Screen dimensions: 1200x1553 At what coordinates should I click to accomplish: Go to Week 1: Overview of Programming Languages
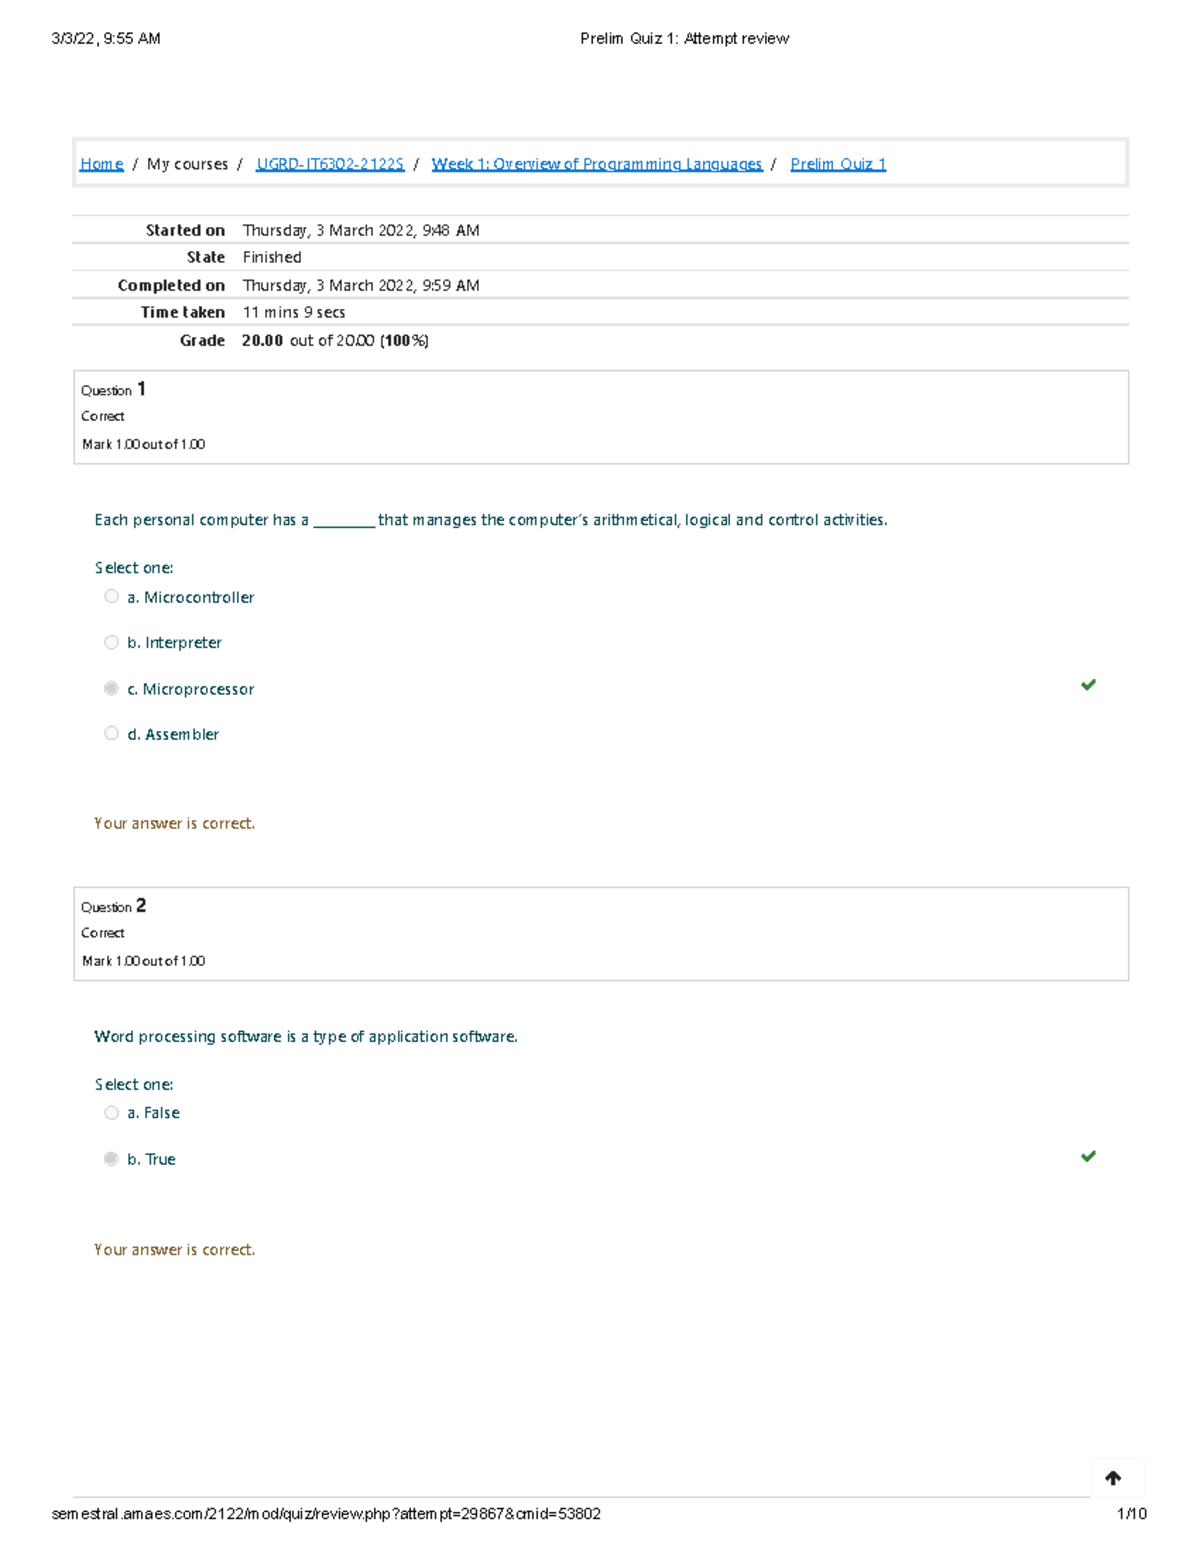tap(596, 164)
